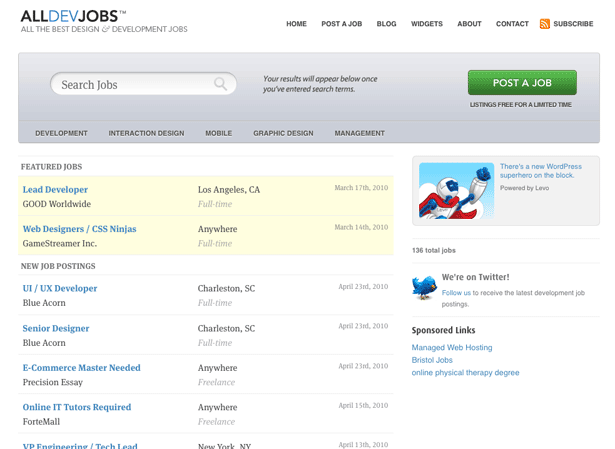Screen dimensions: 615x449
Task: Click the Subscribe link
Action: coord(573,24)
